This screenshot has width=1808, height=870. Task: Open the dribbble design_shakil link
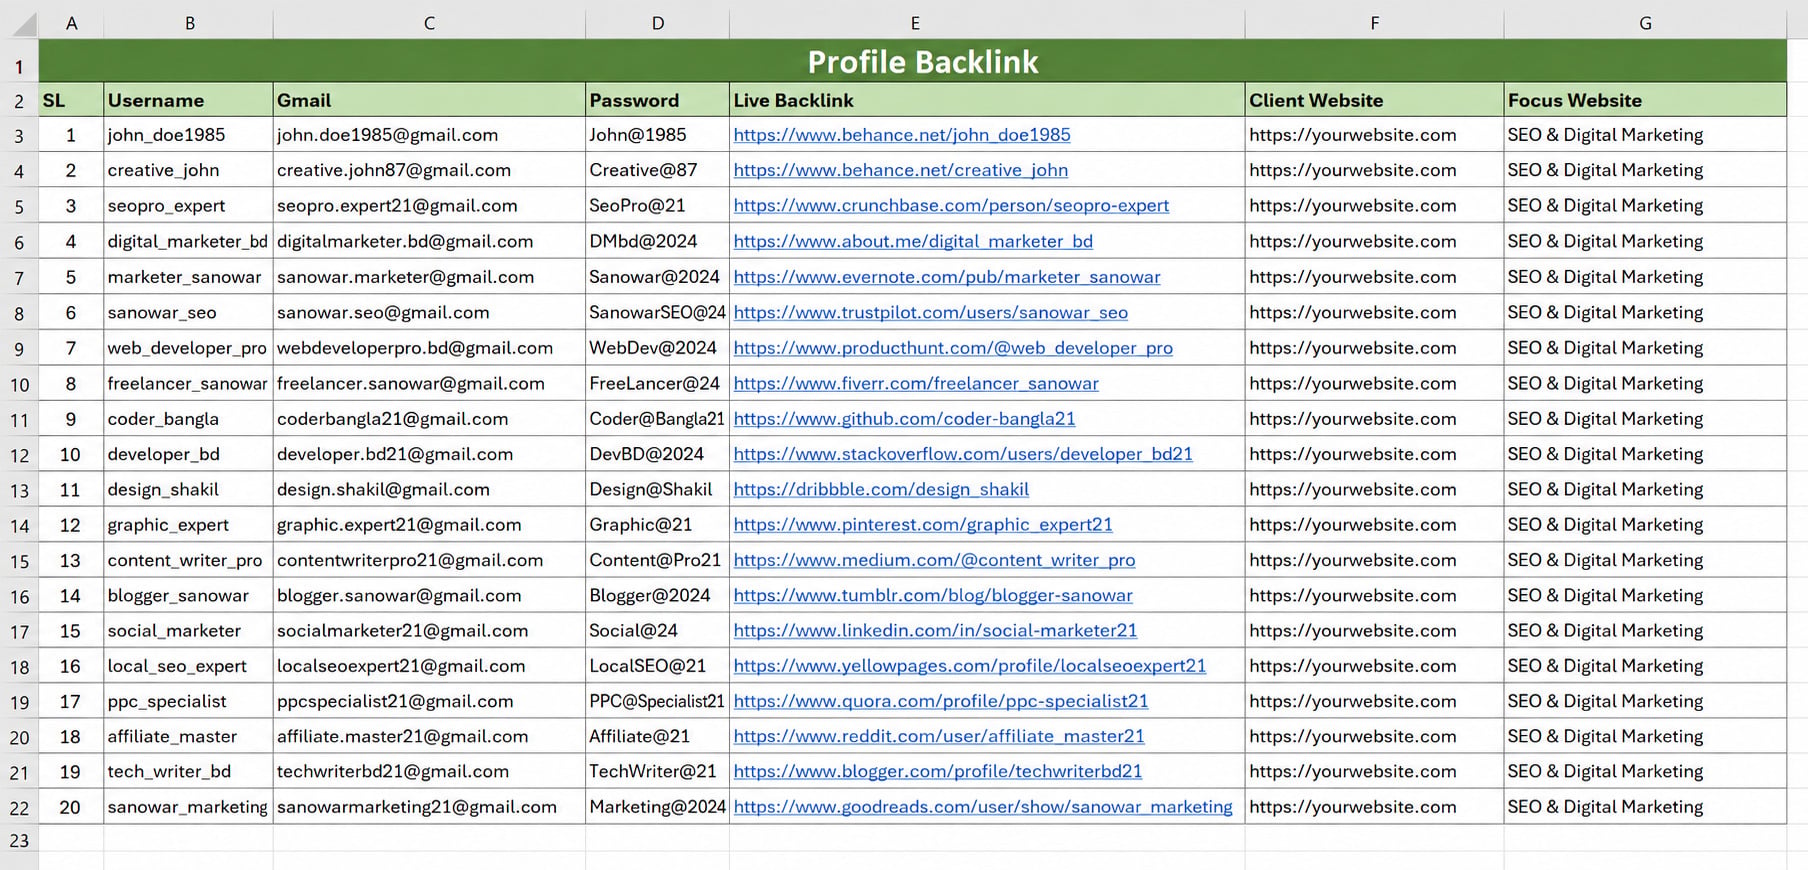click(x=881, y=489)
